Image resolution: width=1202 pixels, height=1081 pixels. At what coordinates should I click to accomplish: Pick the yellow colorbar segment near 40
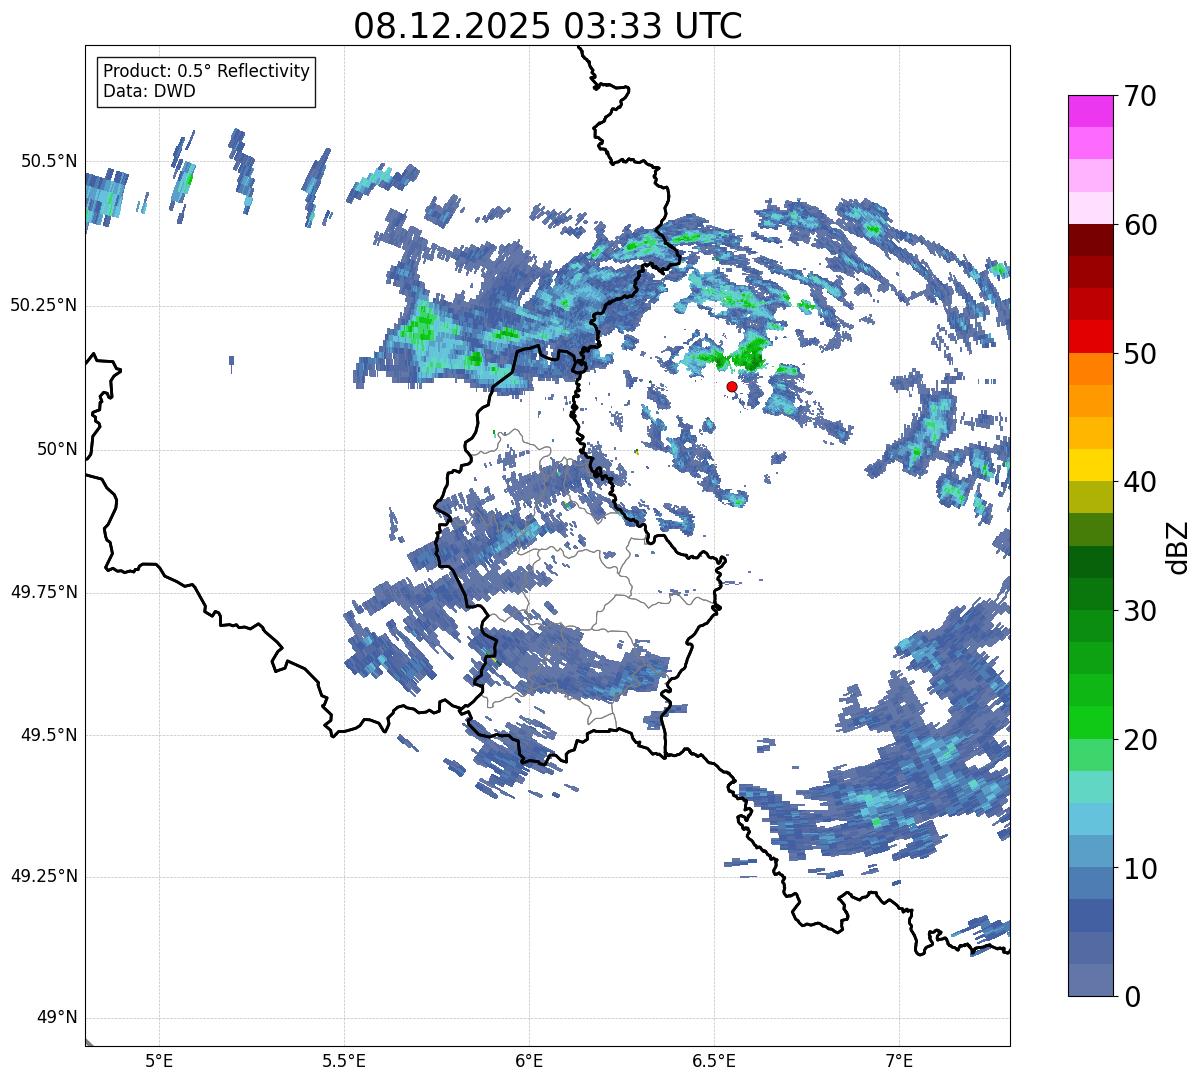pos(1091,466)
